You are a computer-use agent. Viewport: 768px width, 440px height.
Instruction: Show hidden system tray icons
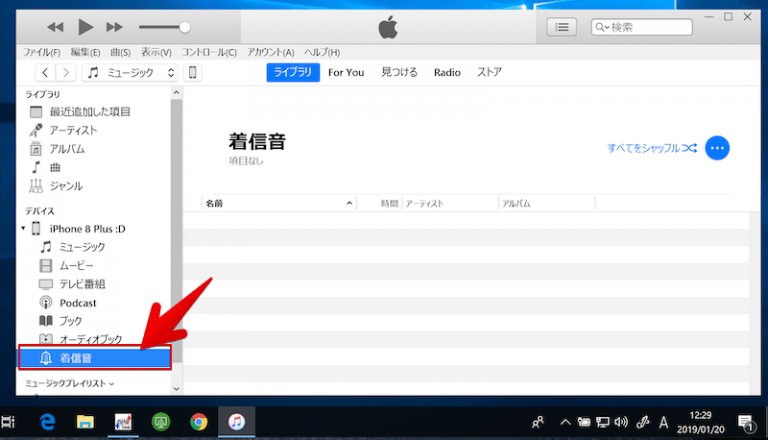[x=565, y=422]
